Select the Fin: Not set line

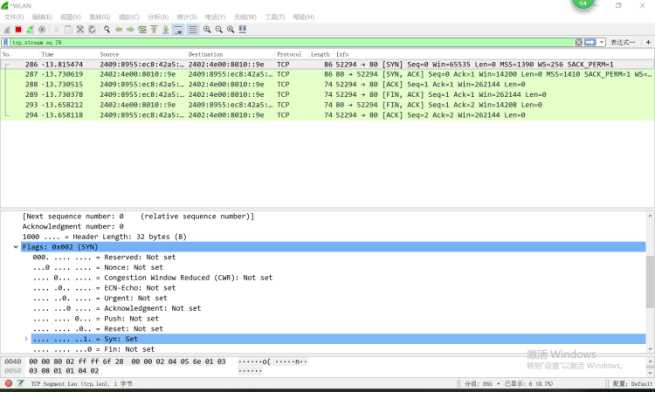94,350
